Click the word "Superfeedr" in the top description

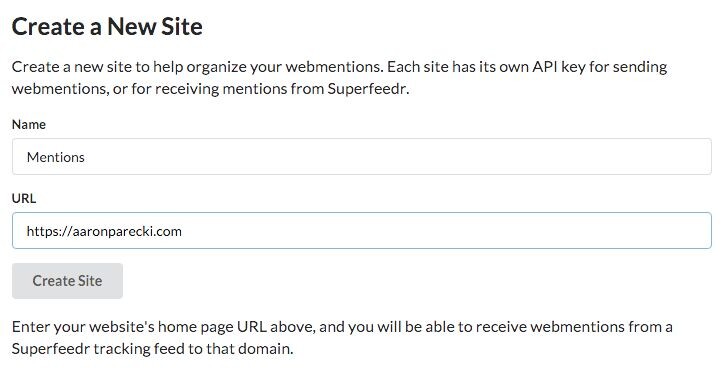[367, 88]
